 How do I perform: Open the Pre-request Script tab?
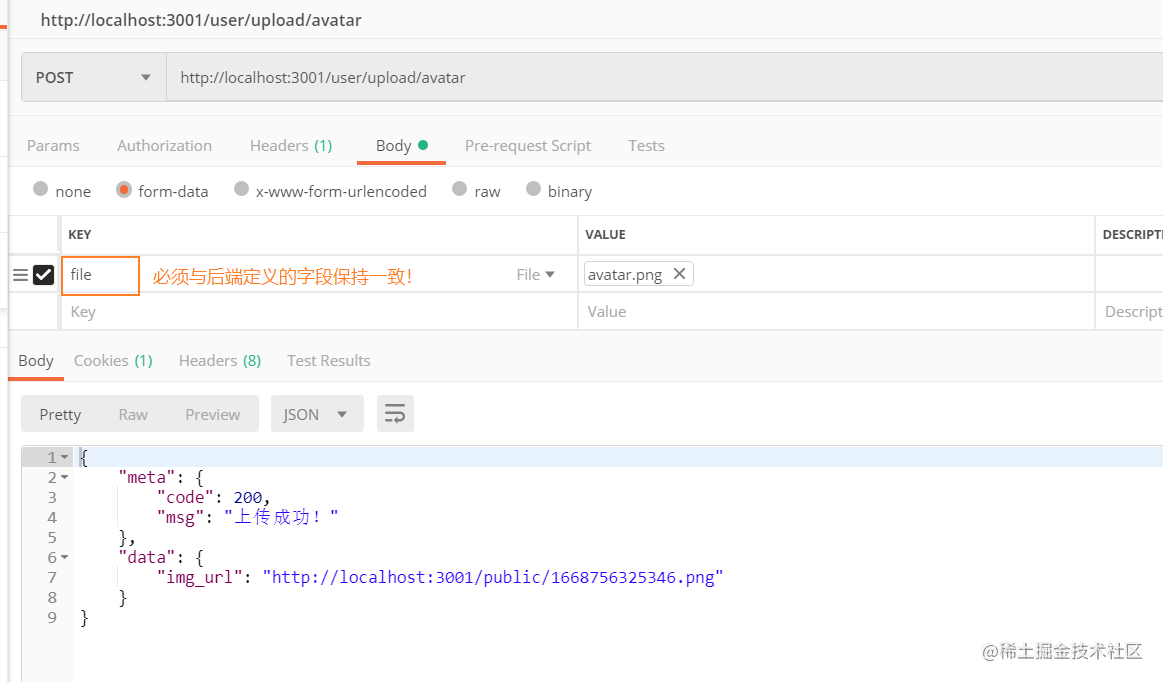point(528,145)
